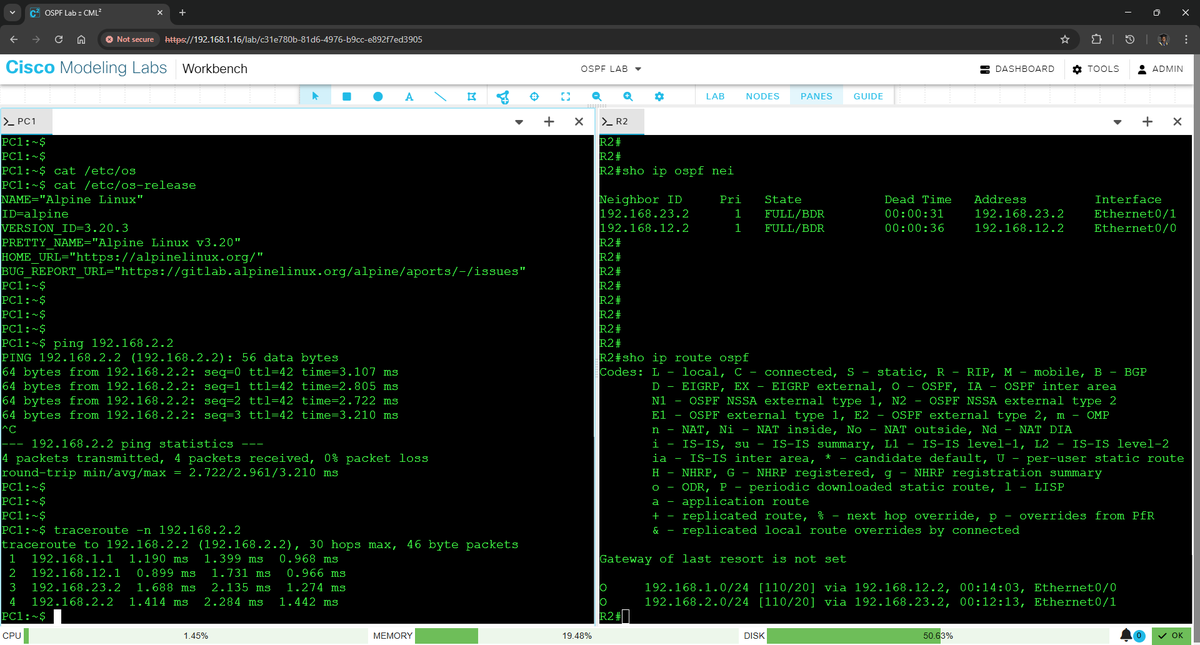Go back to the previous page
Viewport: 1200px width, 645px height.
coord(12,39)
